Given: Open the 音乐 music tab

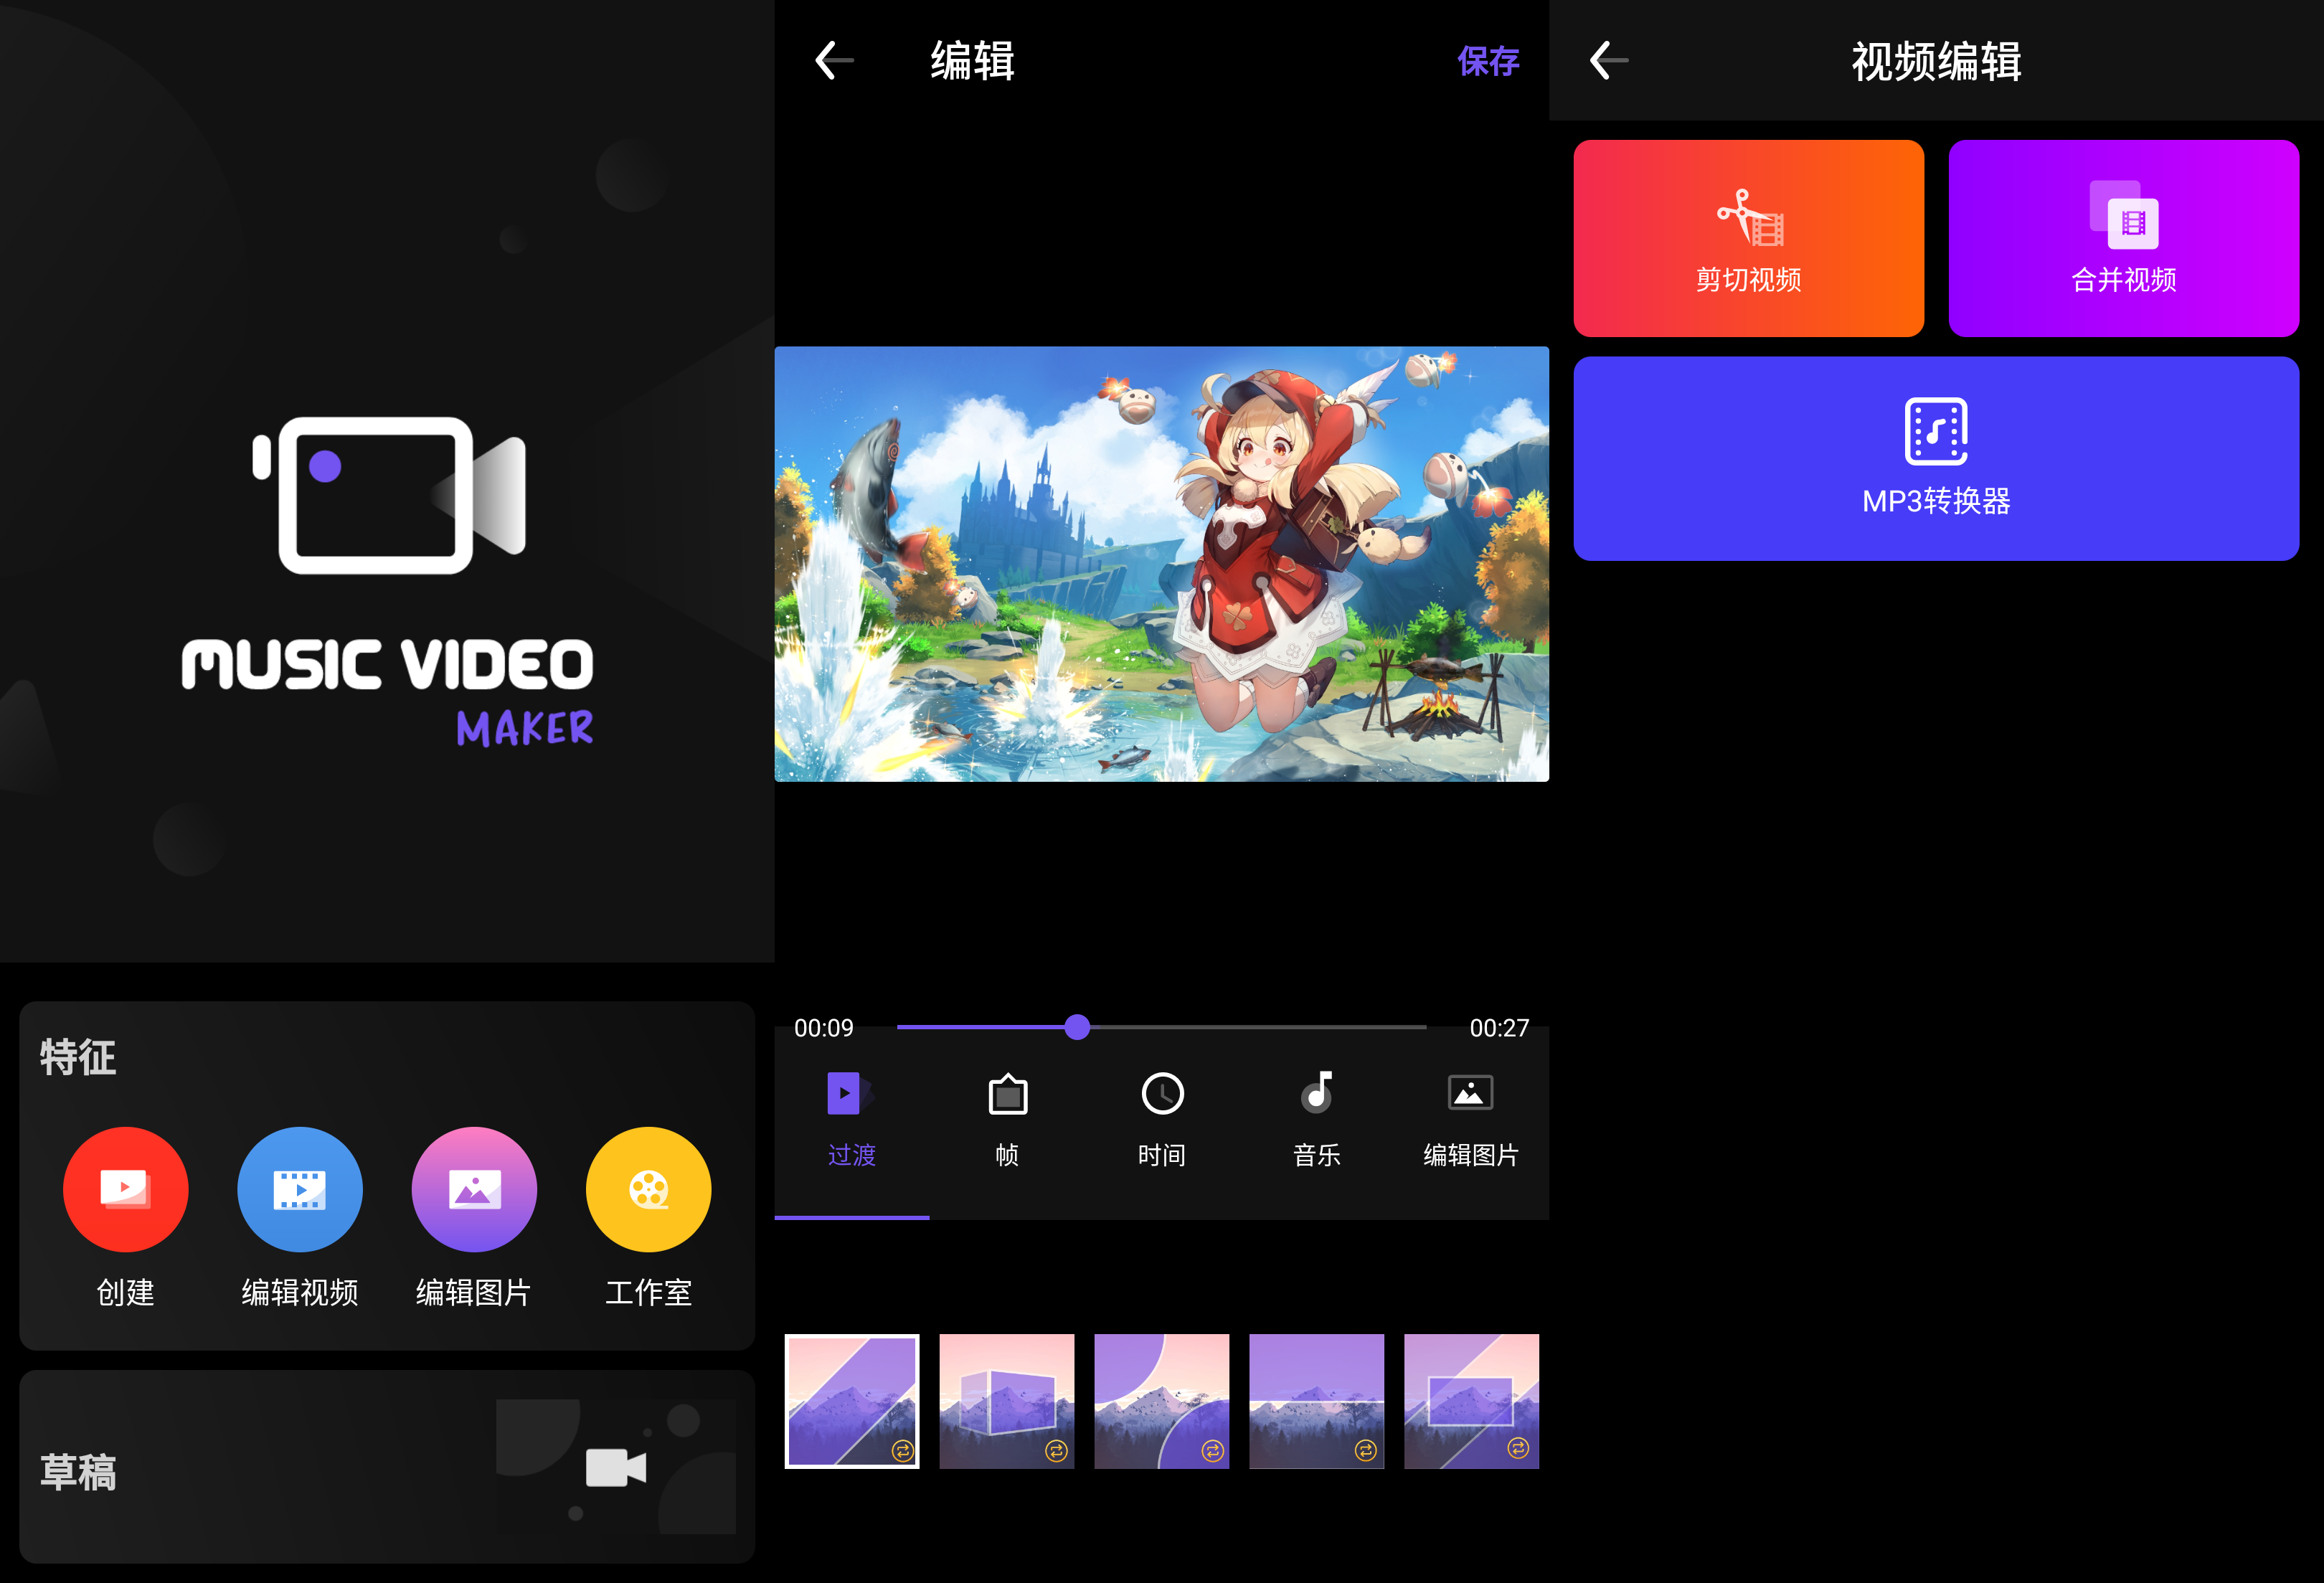Looking at the screenshot, I should point(1316,1120).
